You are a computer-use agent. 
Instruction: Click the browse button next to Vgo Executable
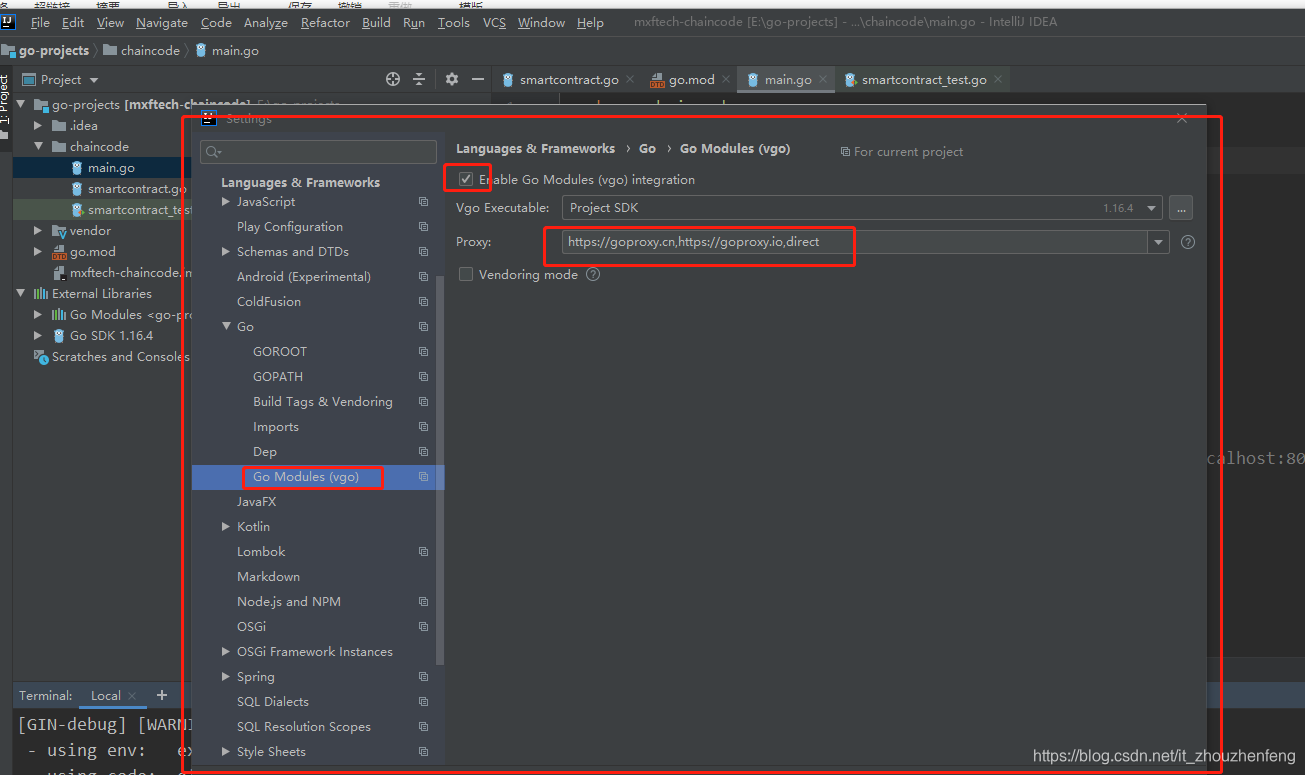(x=1181, y=208)
